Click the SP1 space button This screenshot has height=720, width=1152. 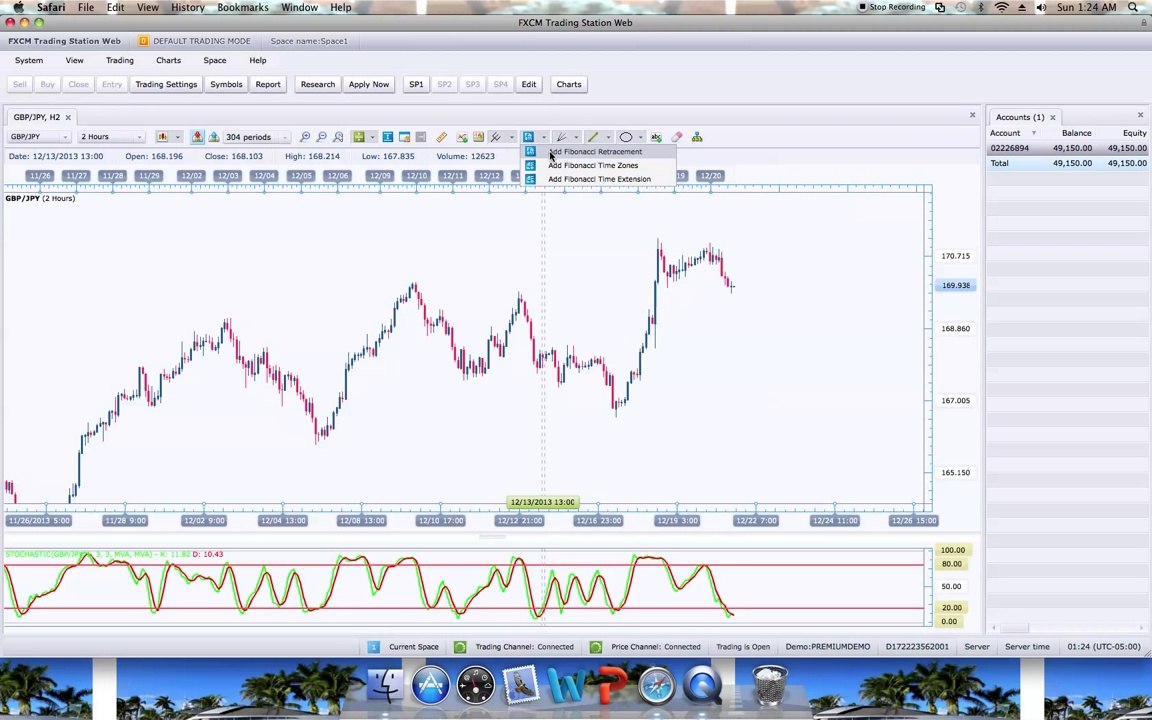coord(417,84)
